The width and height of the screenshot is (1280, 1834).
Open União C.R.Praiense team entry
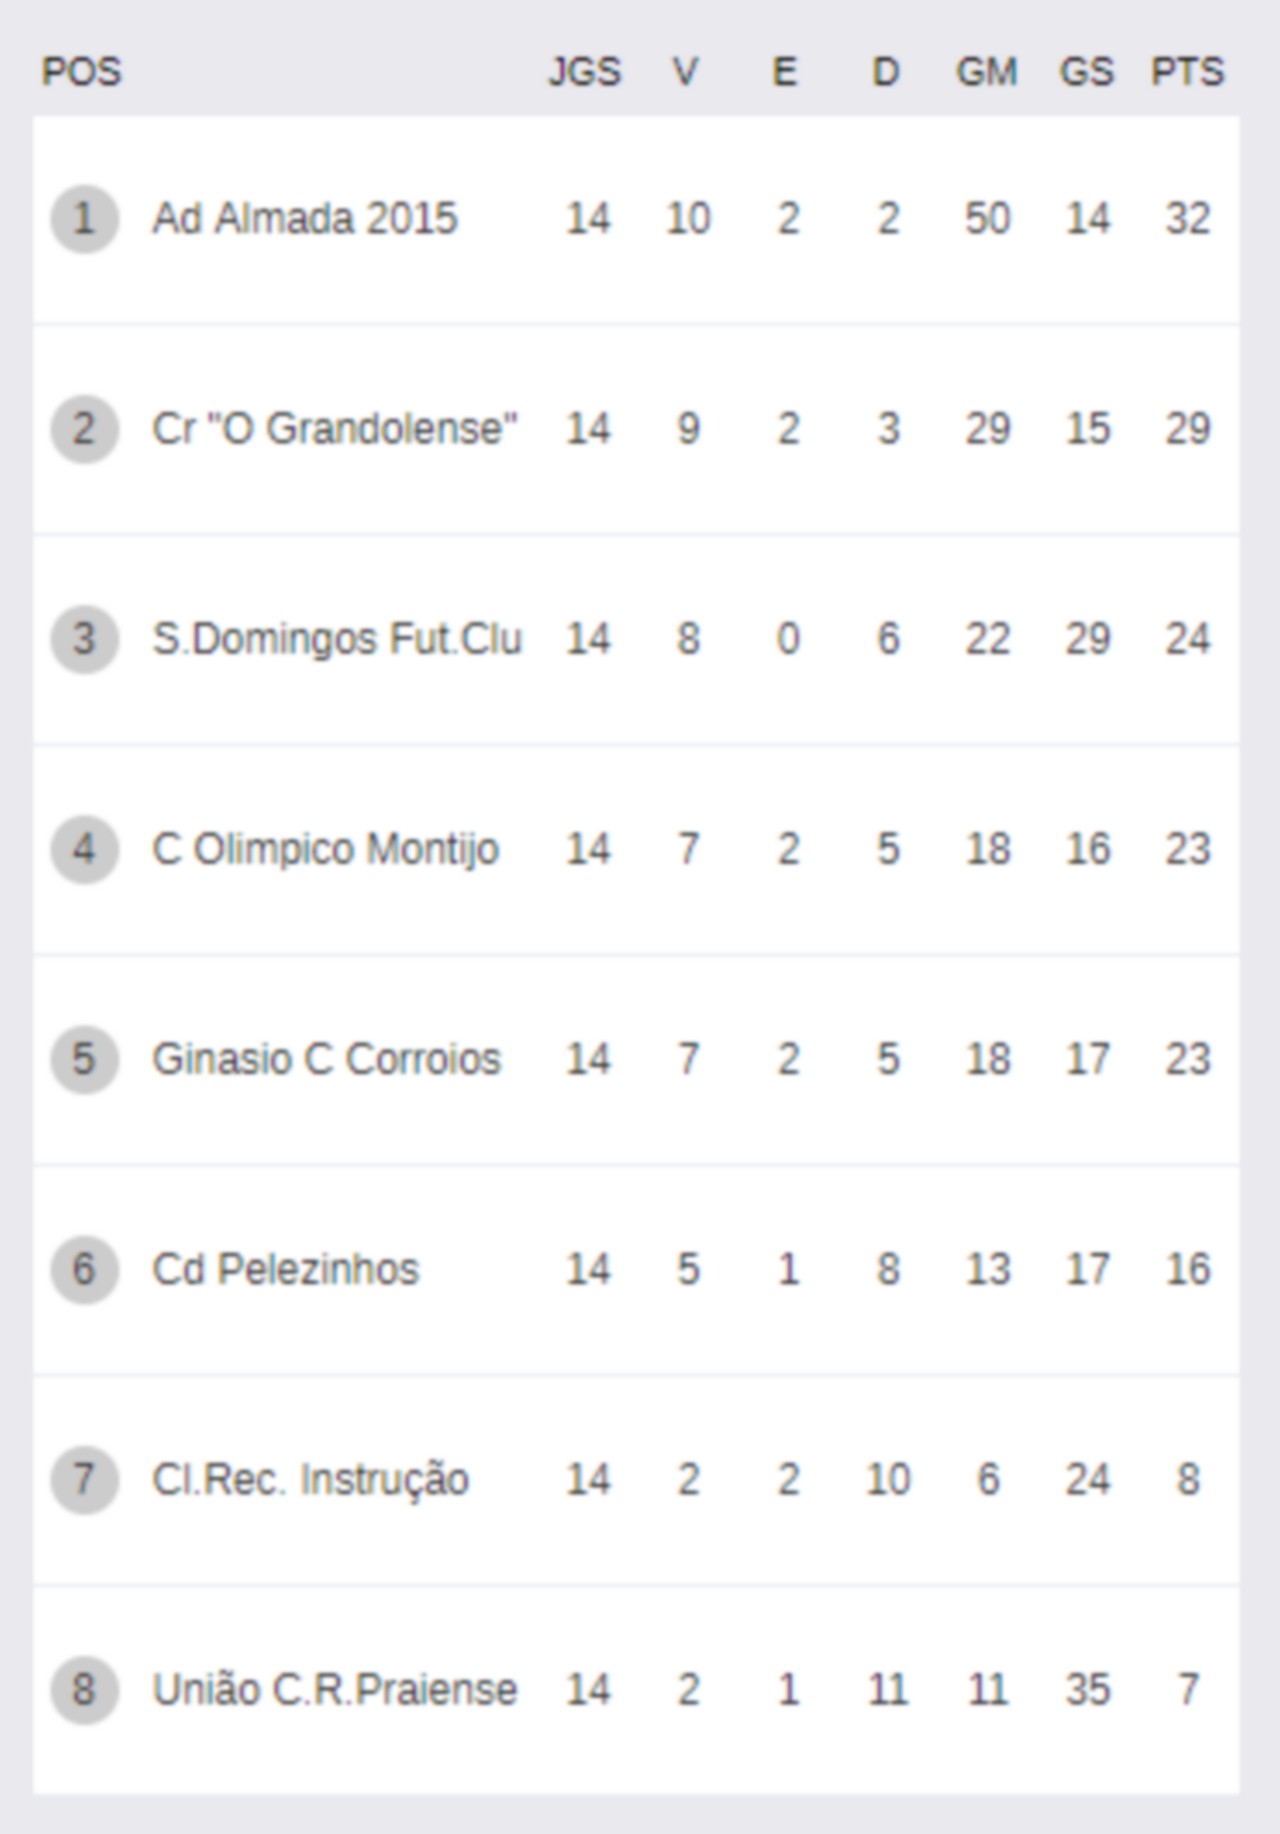pos(335,1689)
